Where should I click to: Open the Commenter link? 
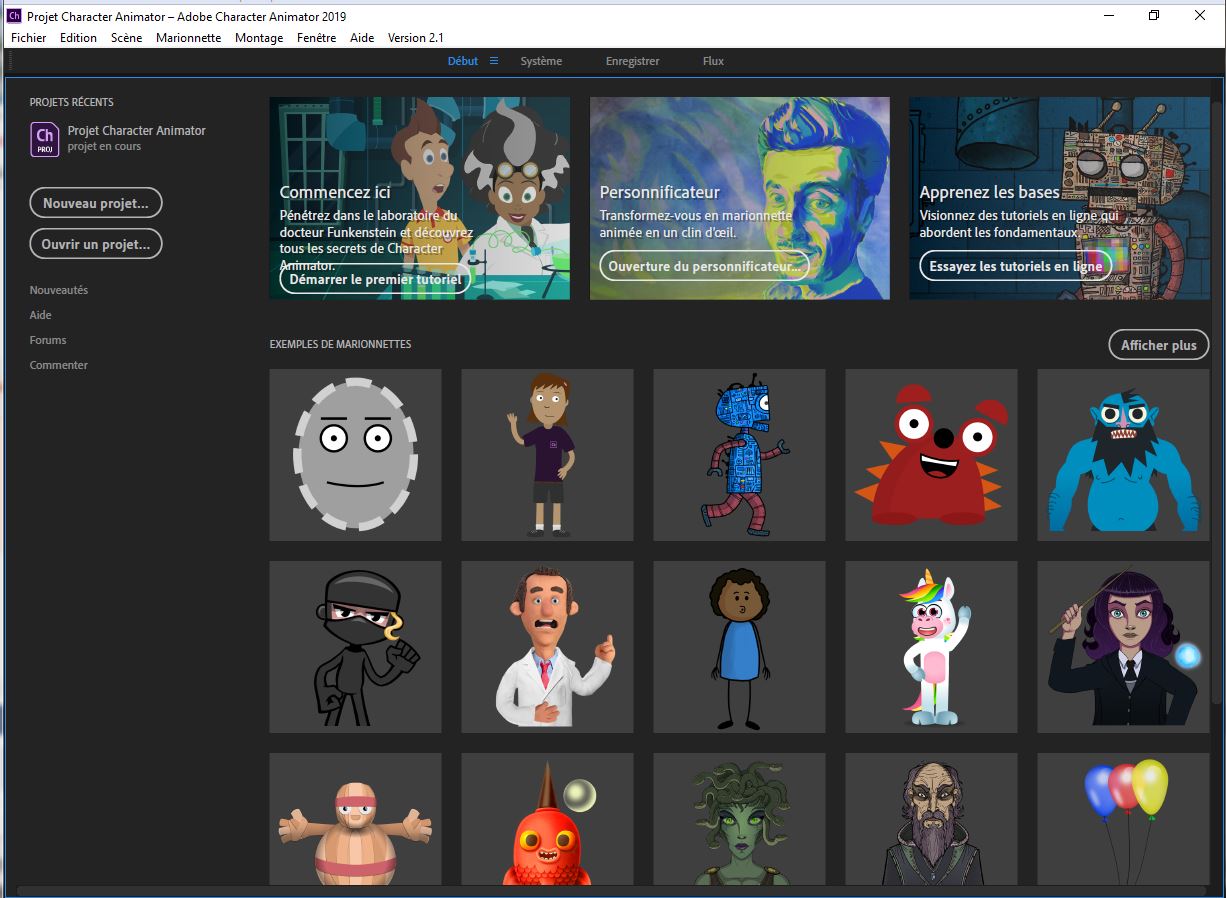click(59, 365)
